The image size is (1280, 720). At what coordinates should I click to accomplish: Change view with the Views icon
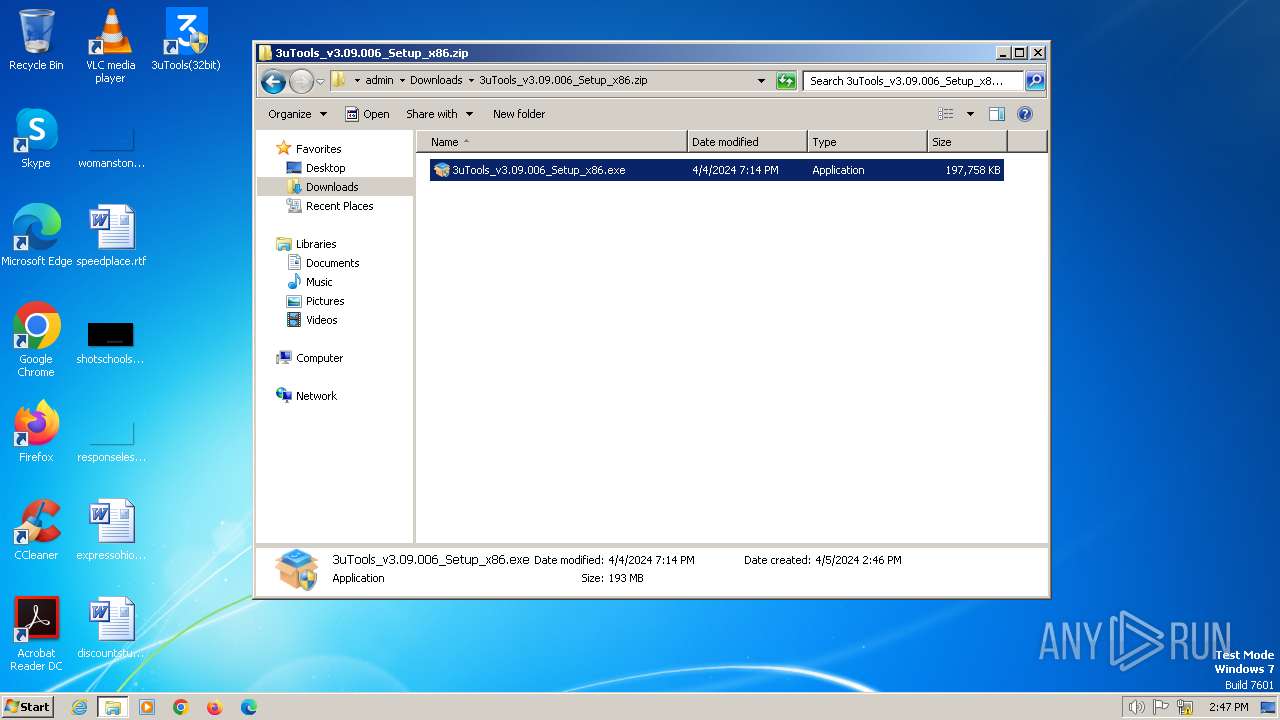[x=946, y=114]
